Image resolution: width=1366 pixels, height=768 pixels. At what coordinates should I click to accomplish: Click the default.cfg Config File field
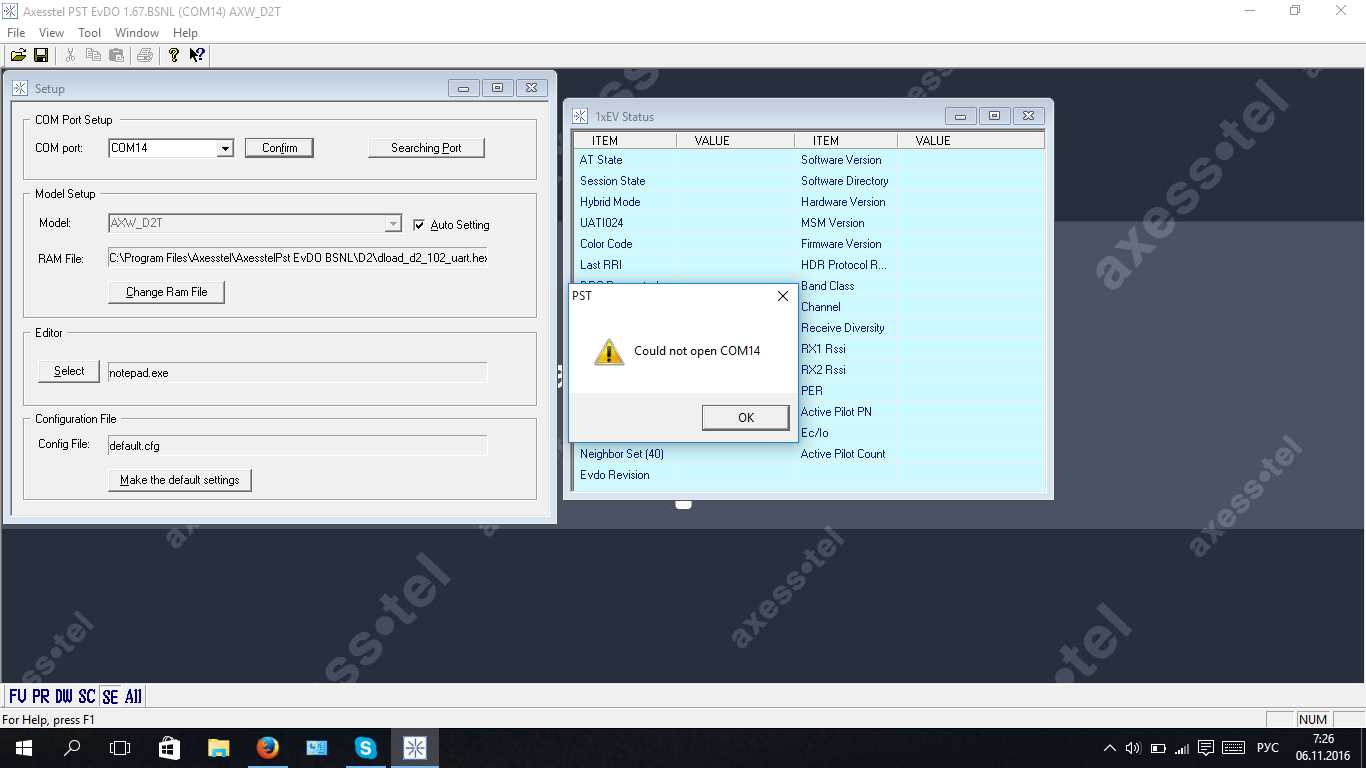(298, 446)
